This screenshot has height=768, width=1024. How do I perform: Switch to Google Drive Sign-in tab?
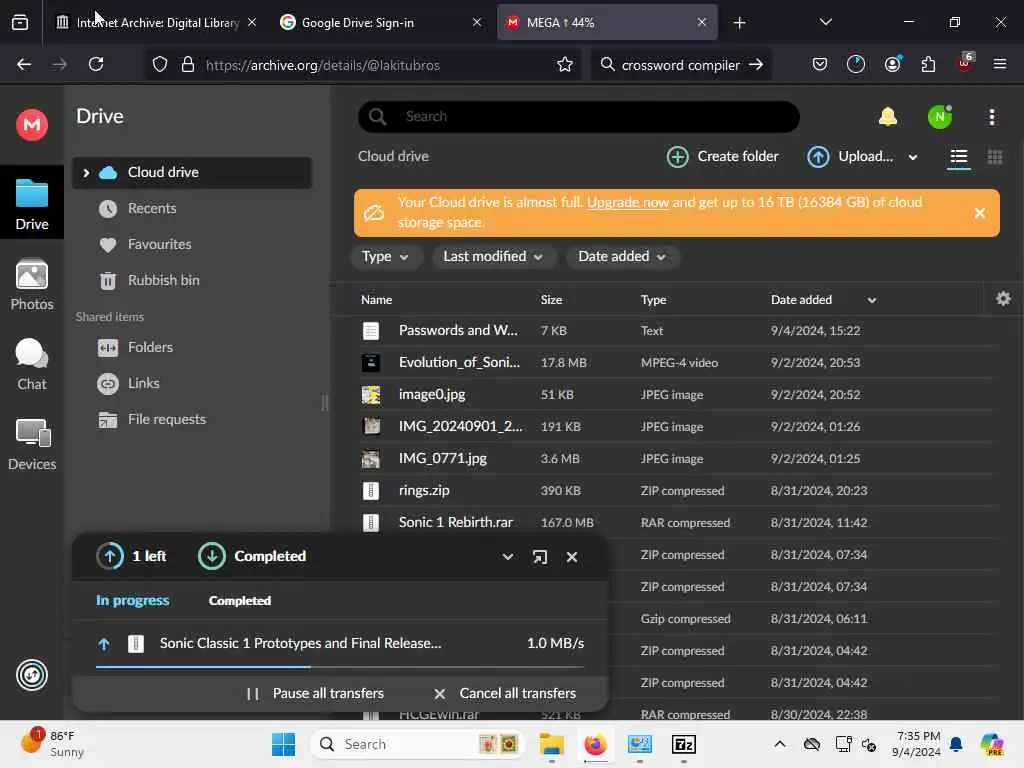(380, 22)
